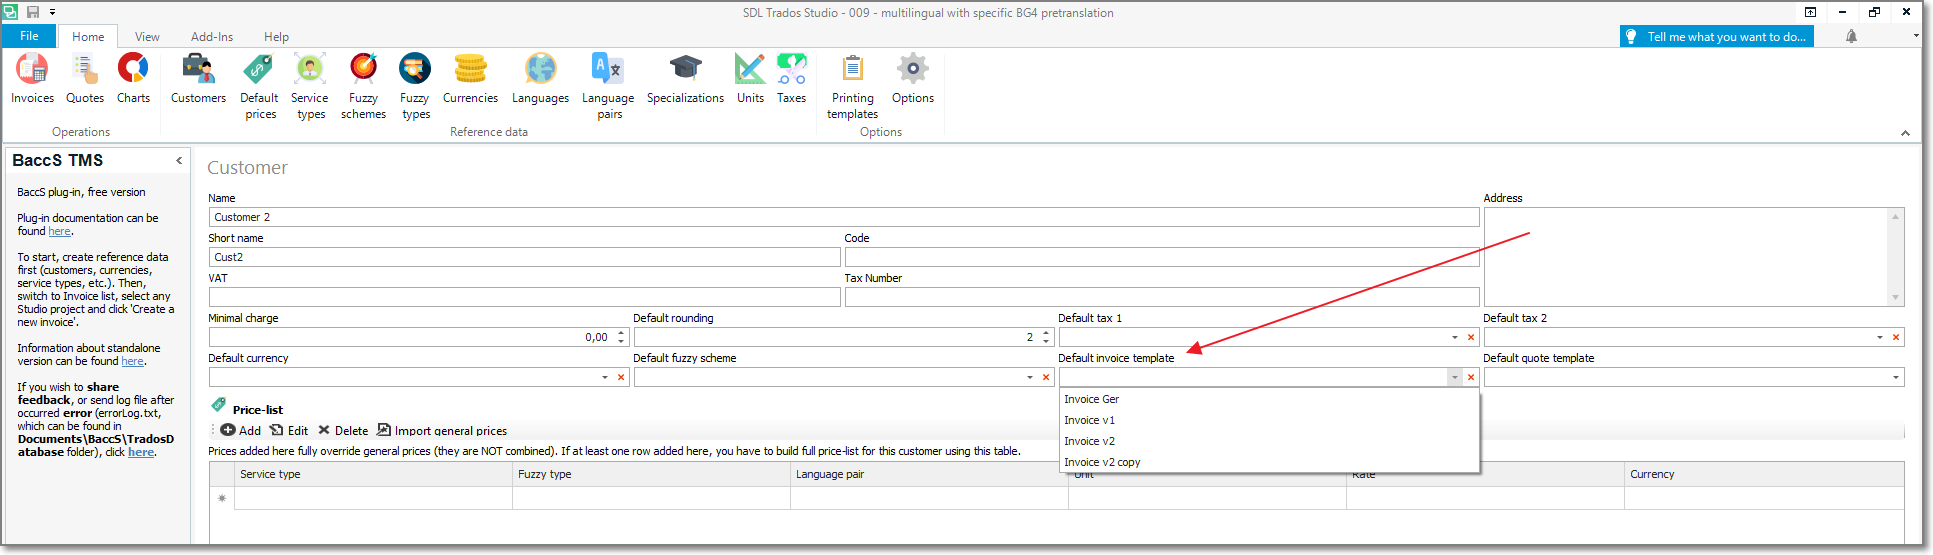Switch to the Add-Ins ribbon tab
Viewport: 1933px width, 555px height.
click(212, 37)
